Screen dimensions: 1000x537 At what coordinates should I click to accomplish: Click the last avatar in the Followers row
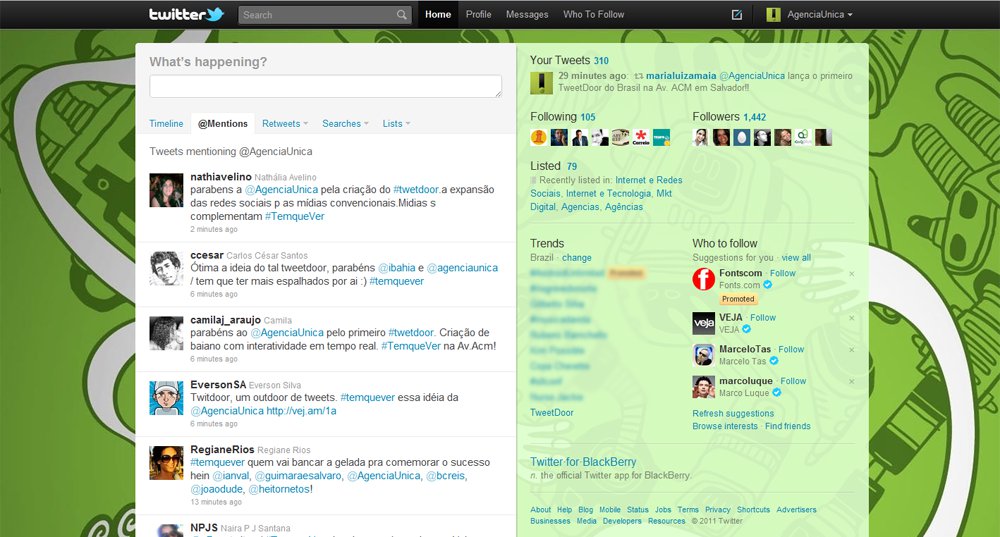pos(823,137)
